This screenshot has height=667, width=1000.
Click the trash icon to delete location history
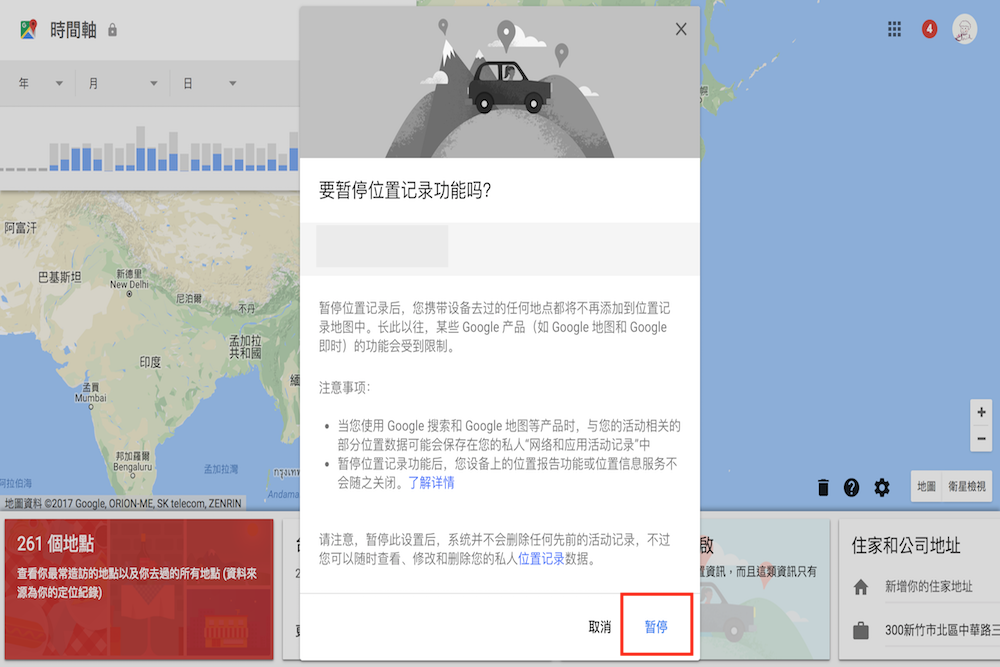(823, 487)
